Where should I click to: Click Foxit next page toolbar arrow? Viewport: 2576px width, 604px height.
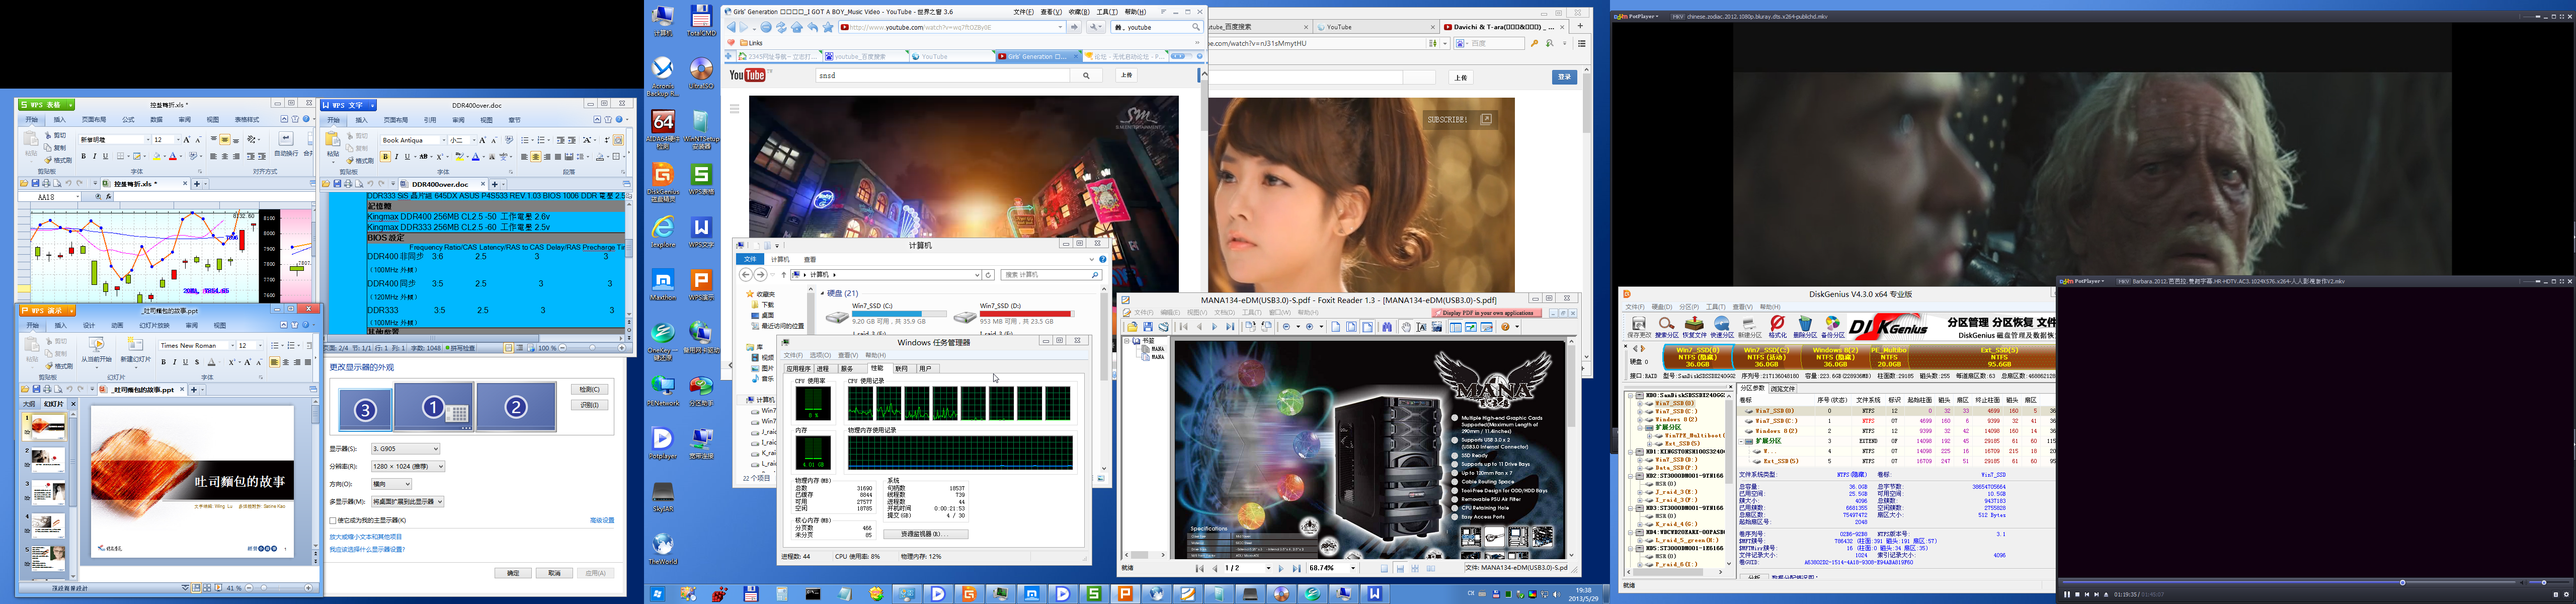coord(1215,327)
